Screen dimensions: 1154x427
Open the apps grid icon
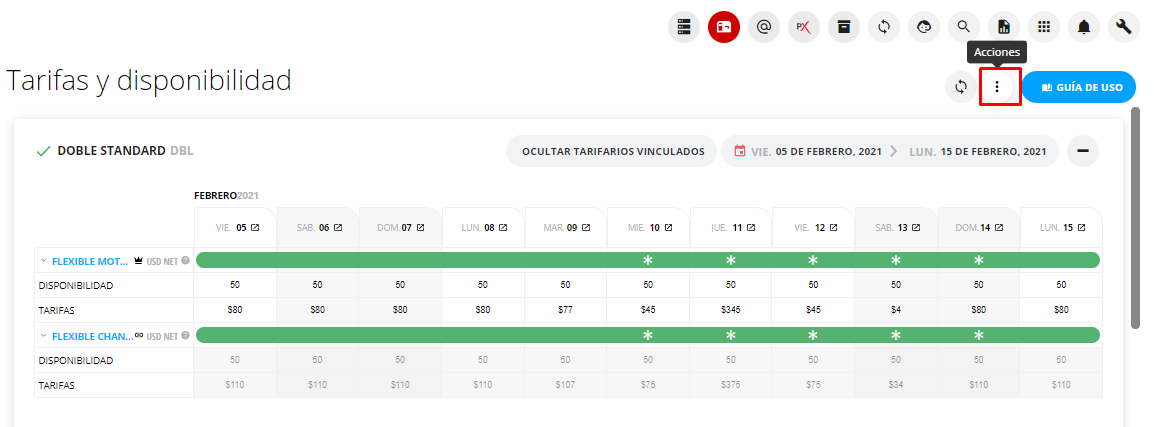click(1044, 27)
